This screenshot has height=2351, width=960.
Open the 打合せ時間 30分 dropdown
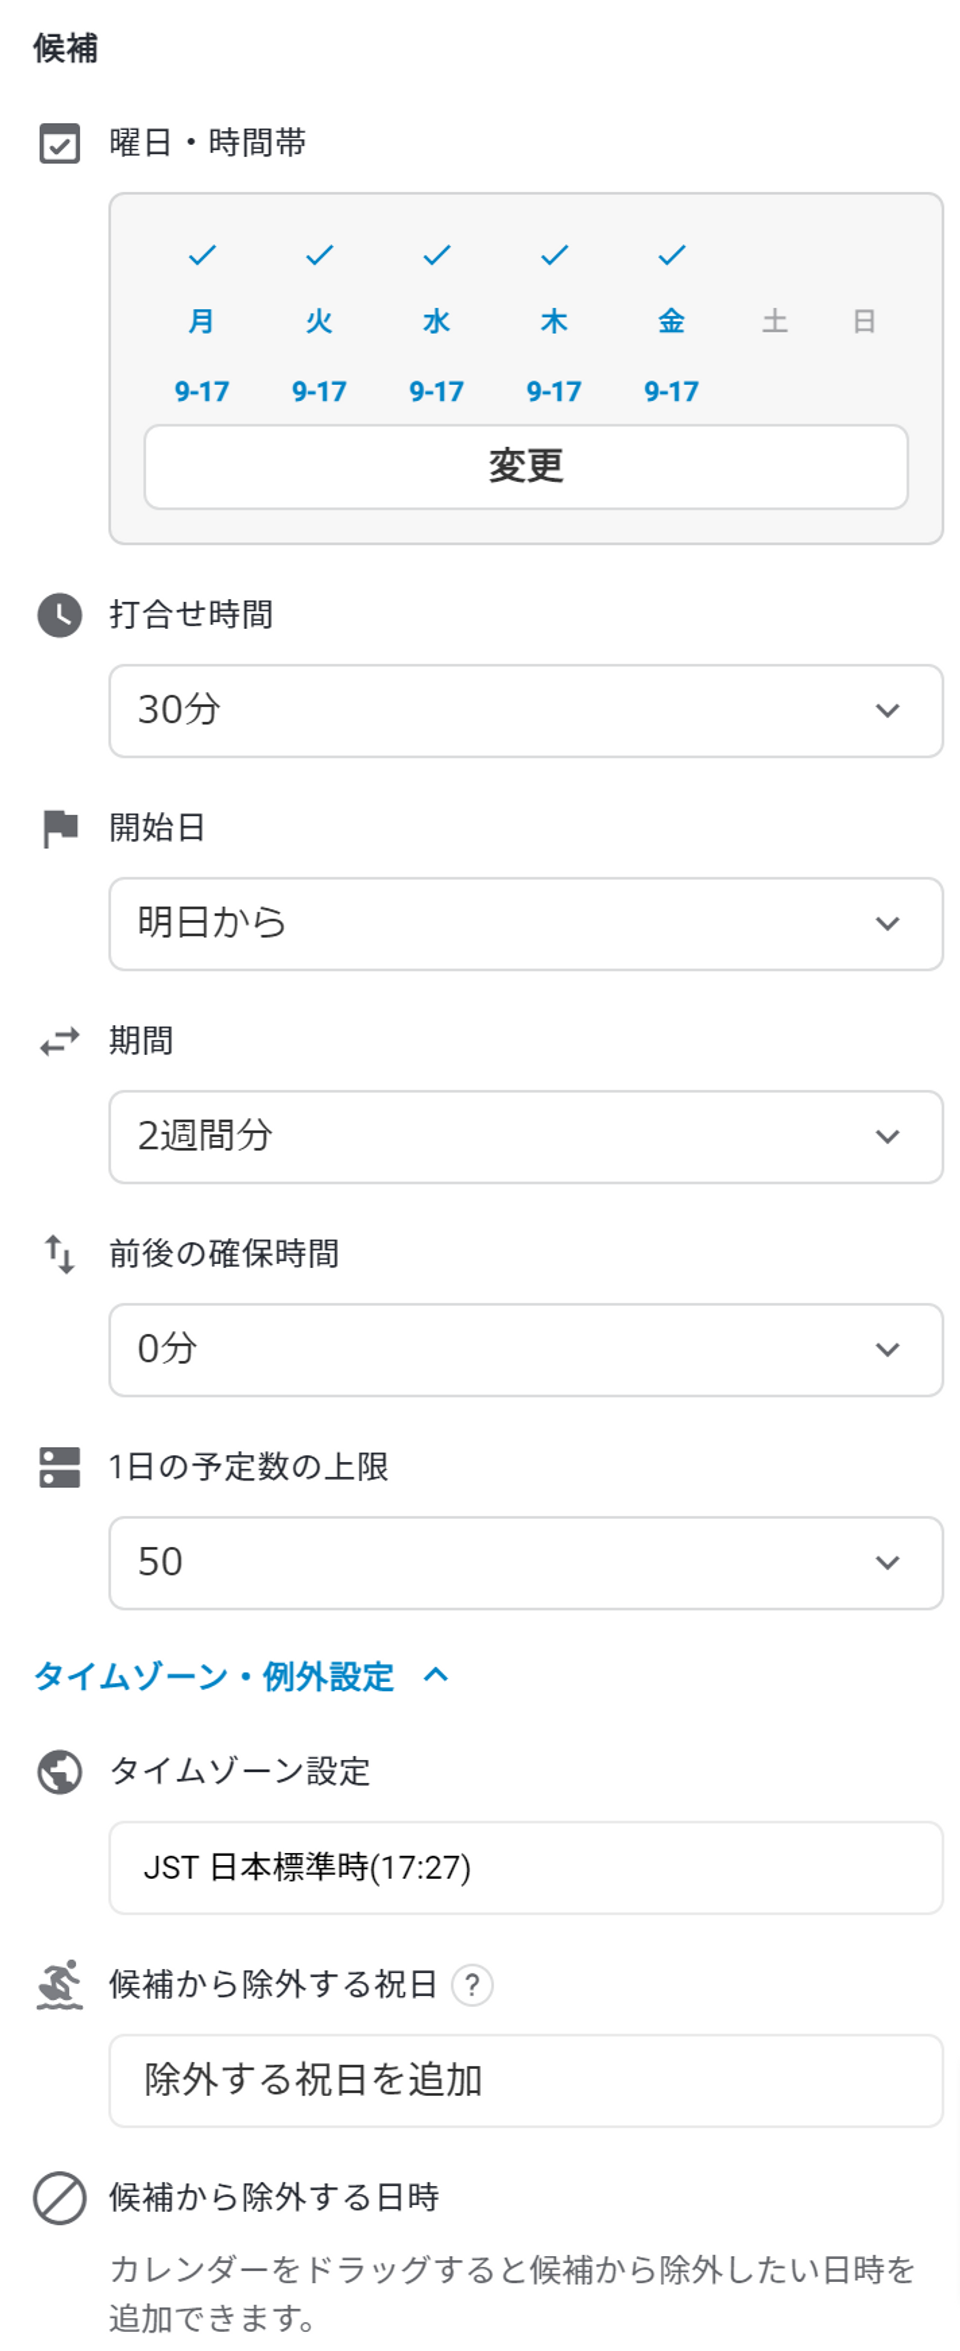click(x=526, y=711)
